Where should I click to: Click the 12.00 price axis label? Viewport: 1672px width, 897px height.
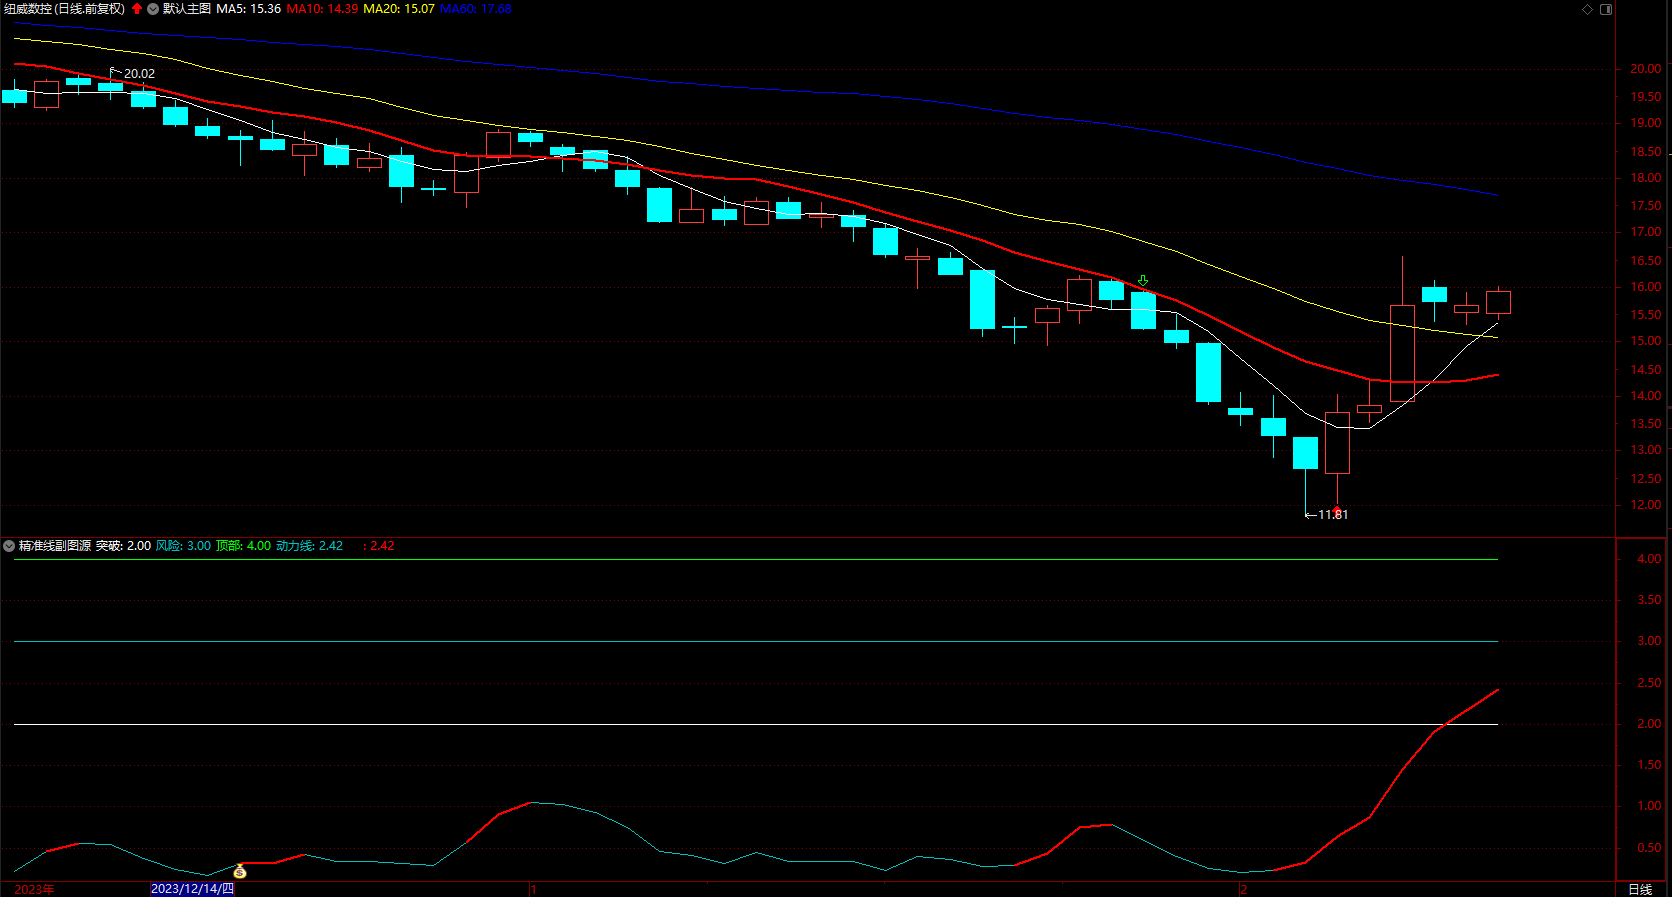click(1646, 505)
